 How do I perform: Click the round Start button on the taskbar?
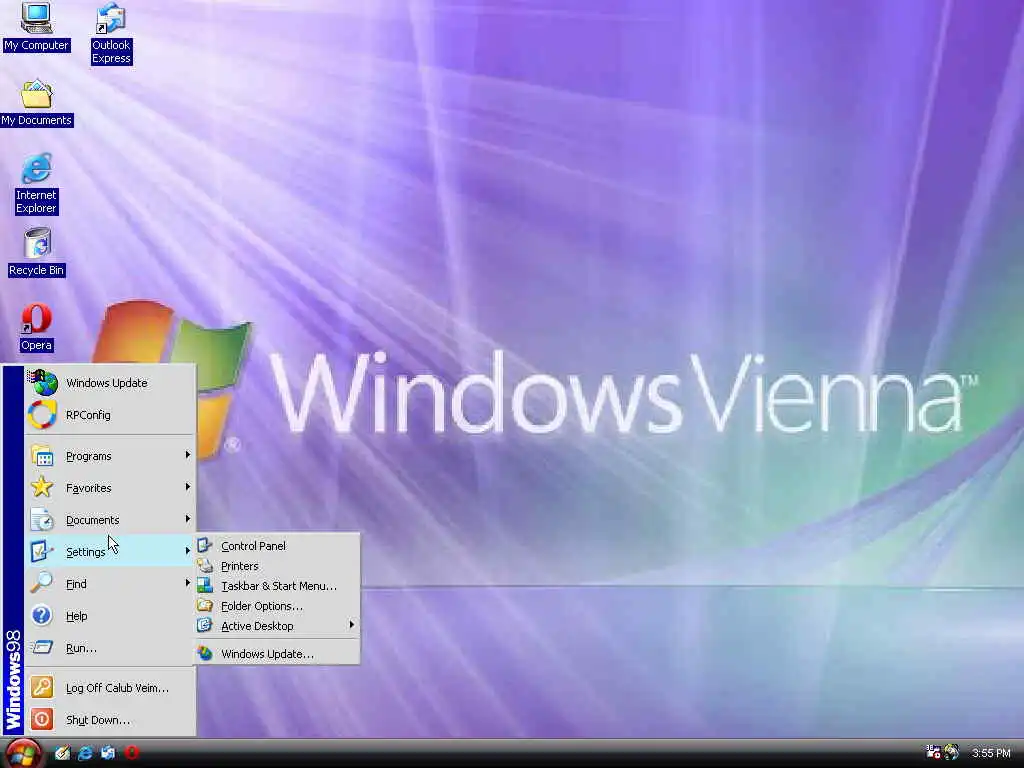[x=23, y=754]
